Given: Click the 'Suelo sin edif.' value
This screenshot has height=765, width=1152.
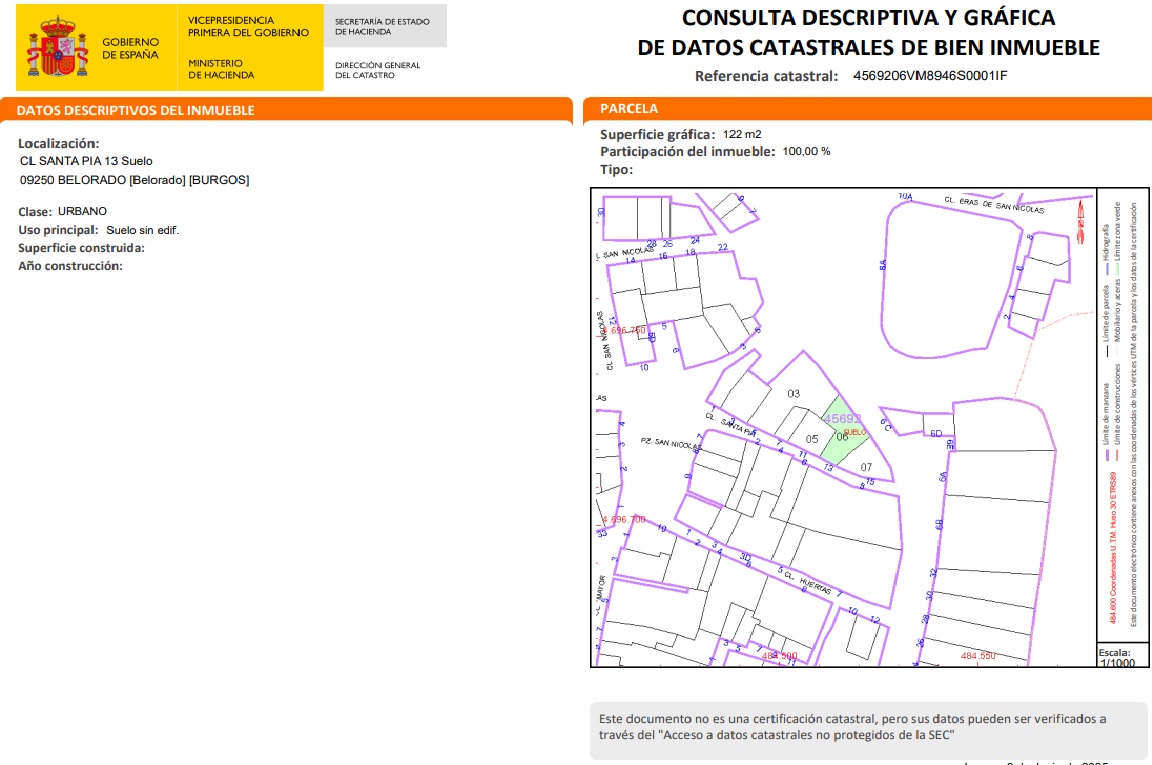Looking at the screenshot, I should (x=143, y=230).
